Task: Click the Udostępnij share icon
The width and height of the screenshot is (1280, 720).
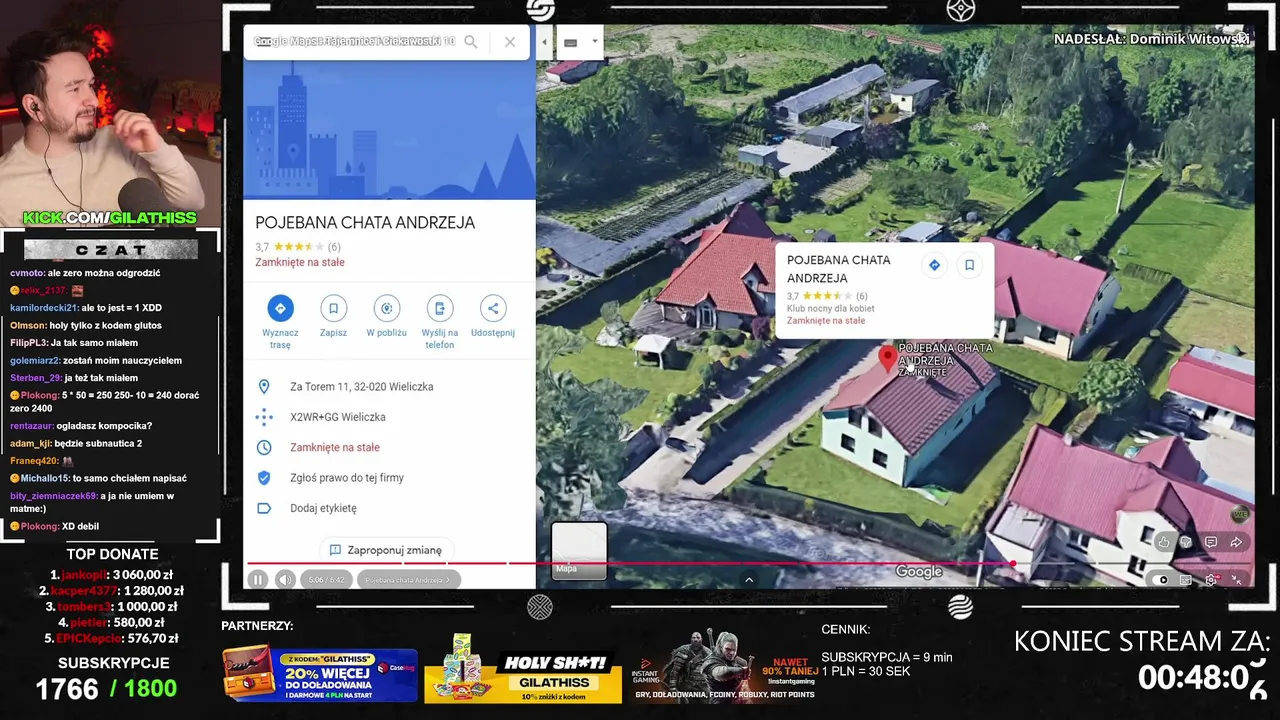Action: tap(492, 308)
